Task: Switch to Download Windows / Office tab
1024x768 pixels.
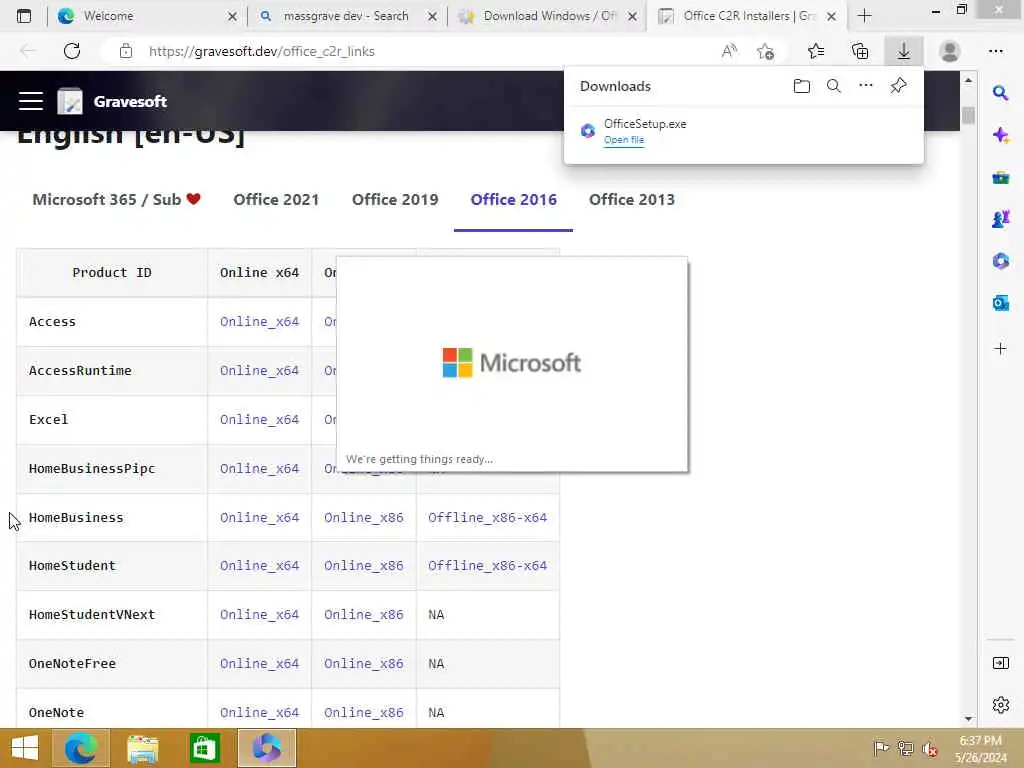Action: [x=547, y=16]
